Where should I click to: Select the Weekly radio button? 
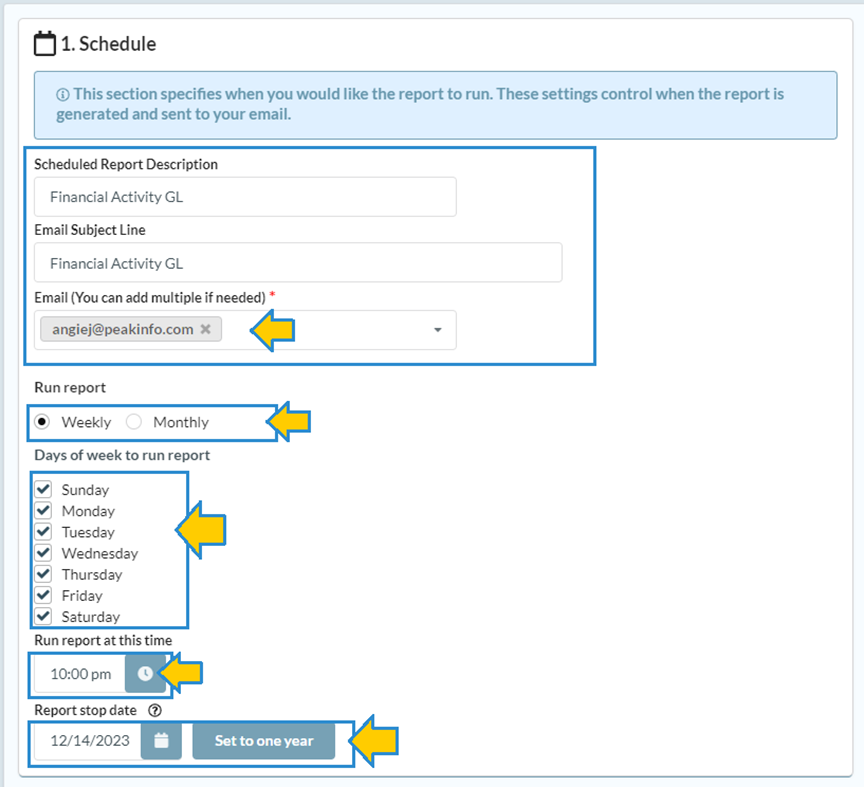pos(43,422)
